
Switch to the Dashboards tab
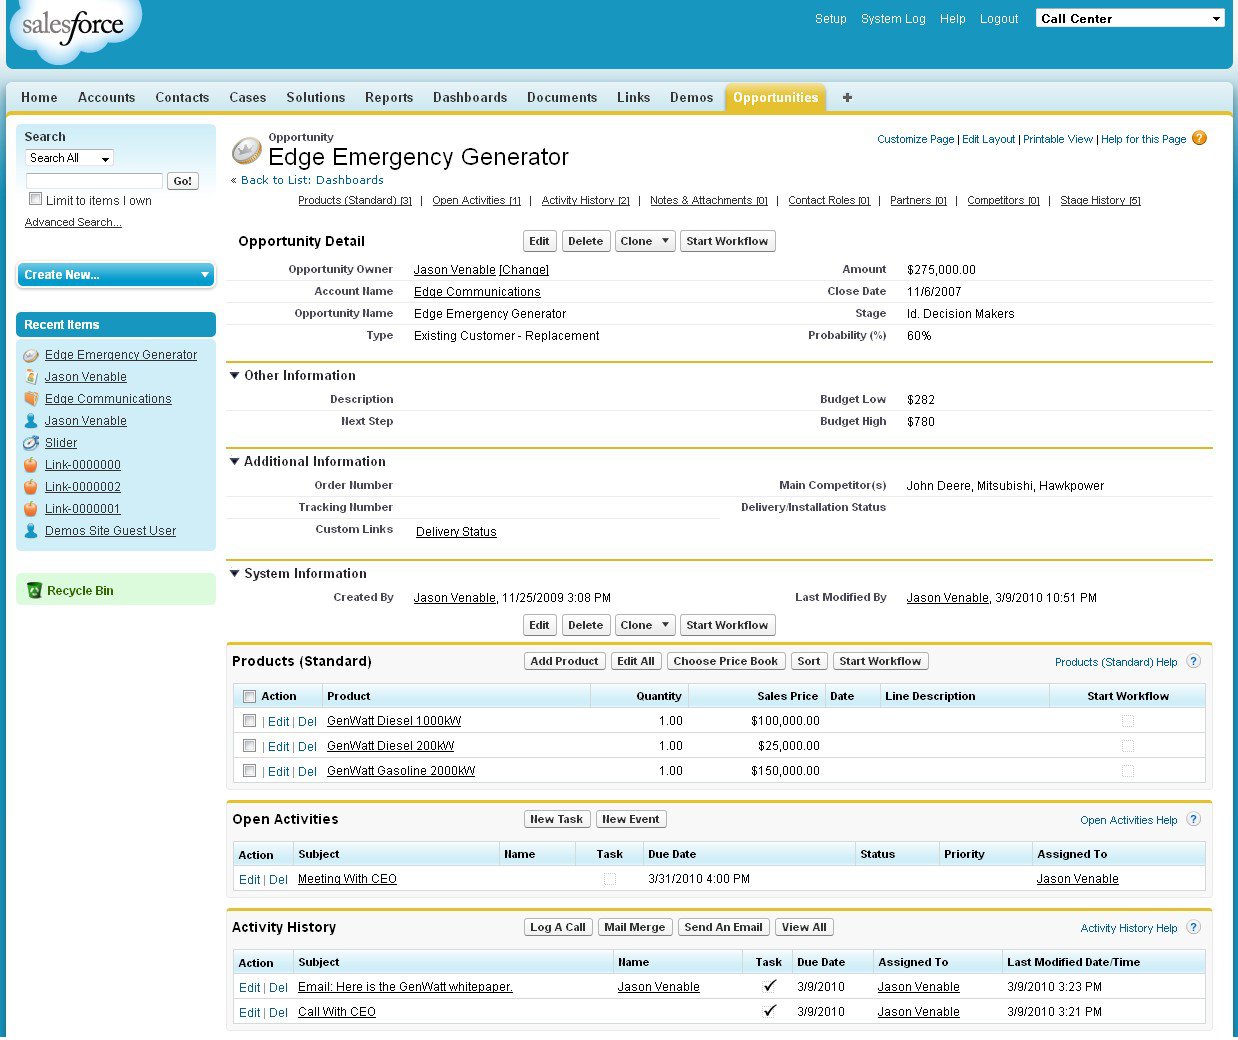(x=470, y=97)
